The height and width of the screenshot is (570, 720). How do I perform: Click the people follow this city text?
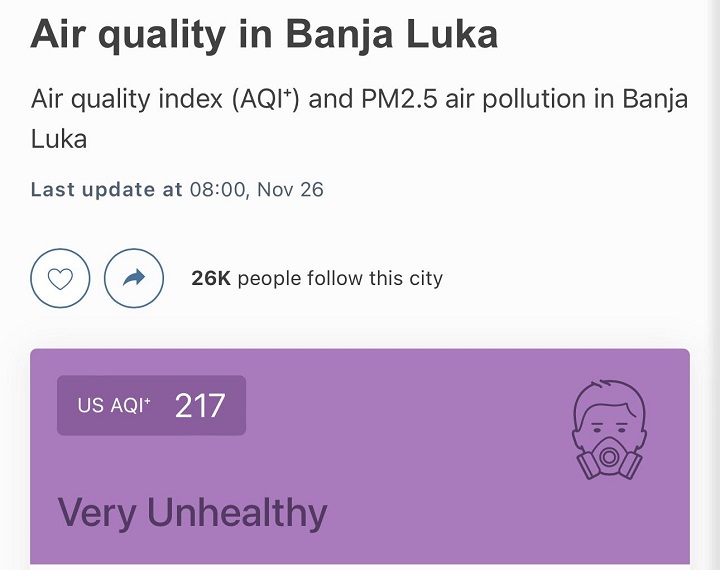pyautogui.click(x=340, y=278)
